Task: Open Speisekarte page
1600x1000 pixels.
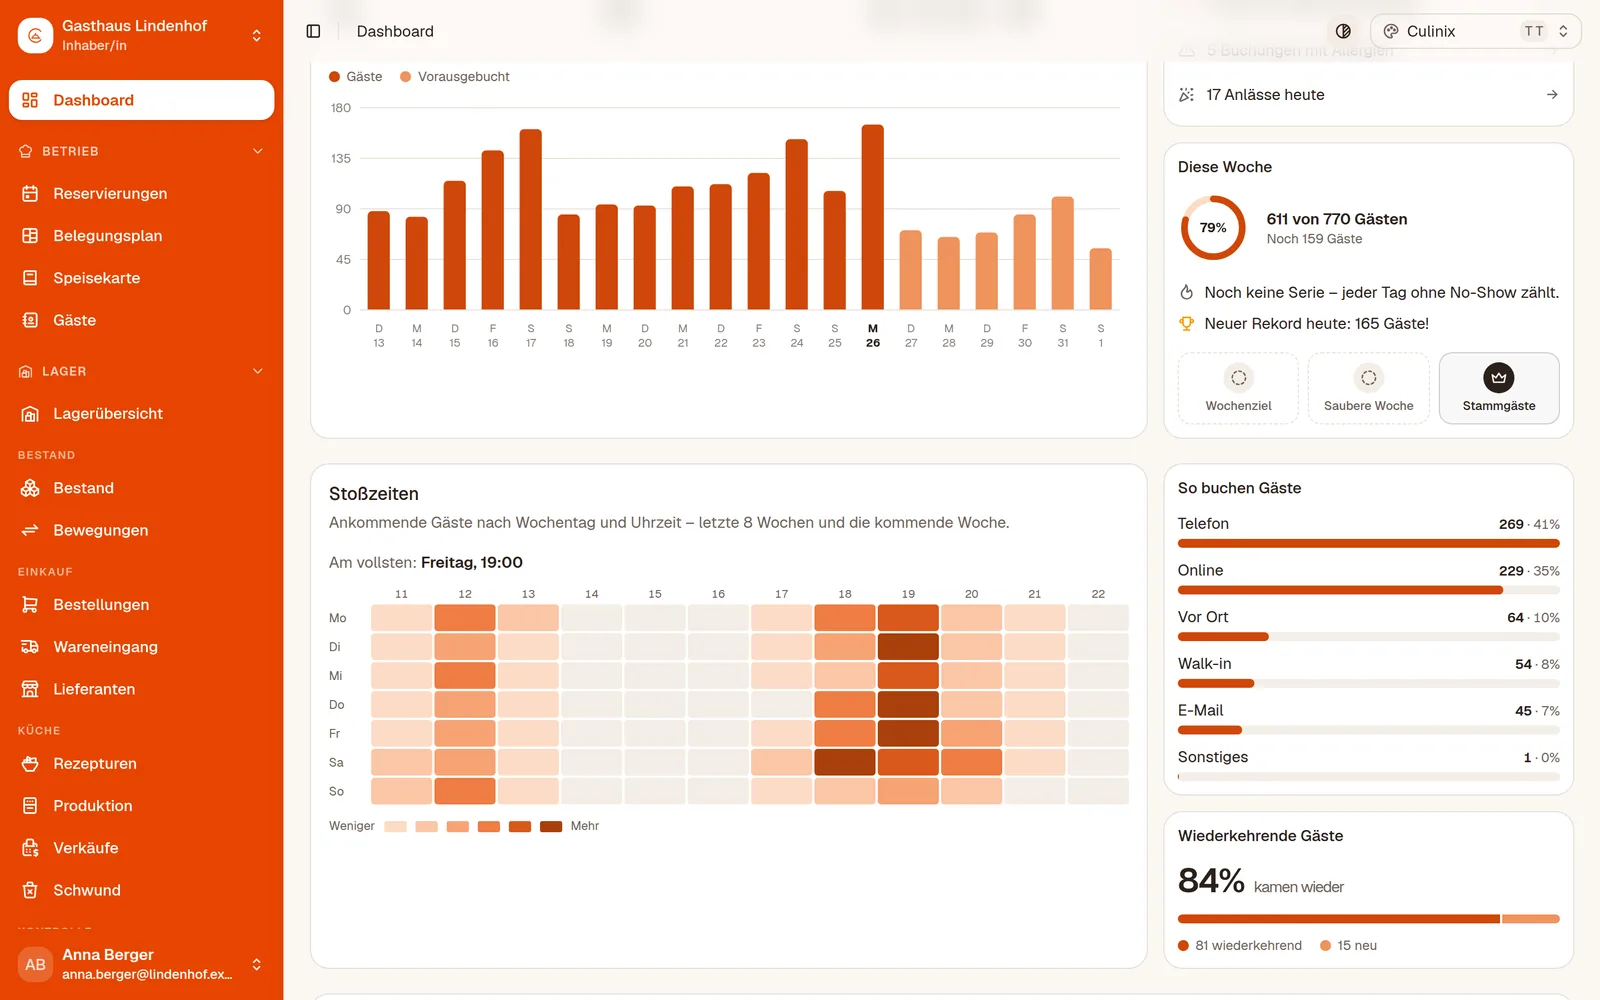Action: pyautogui.click(x=141, y=278)
